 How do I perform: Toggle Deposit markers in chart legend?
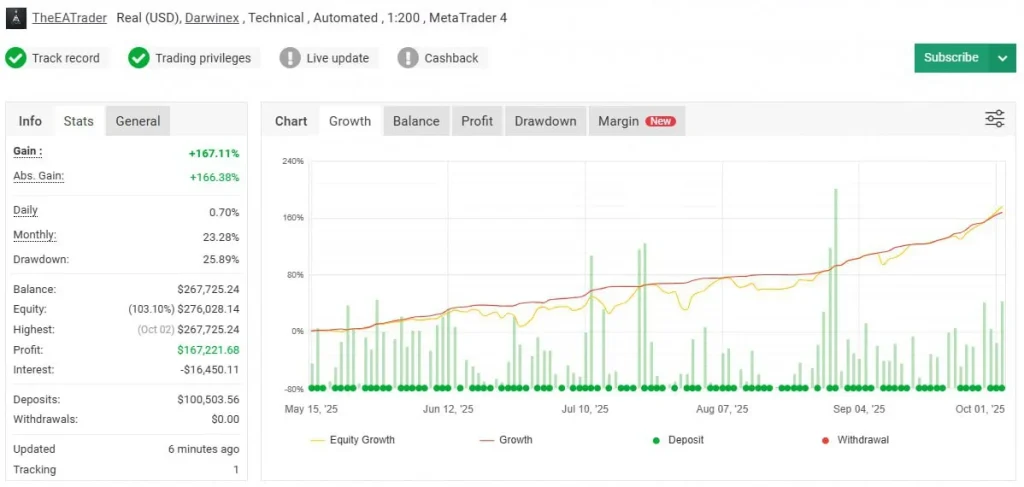[x=678, y=440]
